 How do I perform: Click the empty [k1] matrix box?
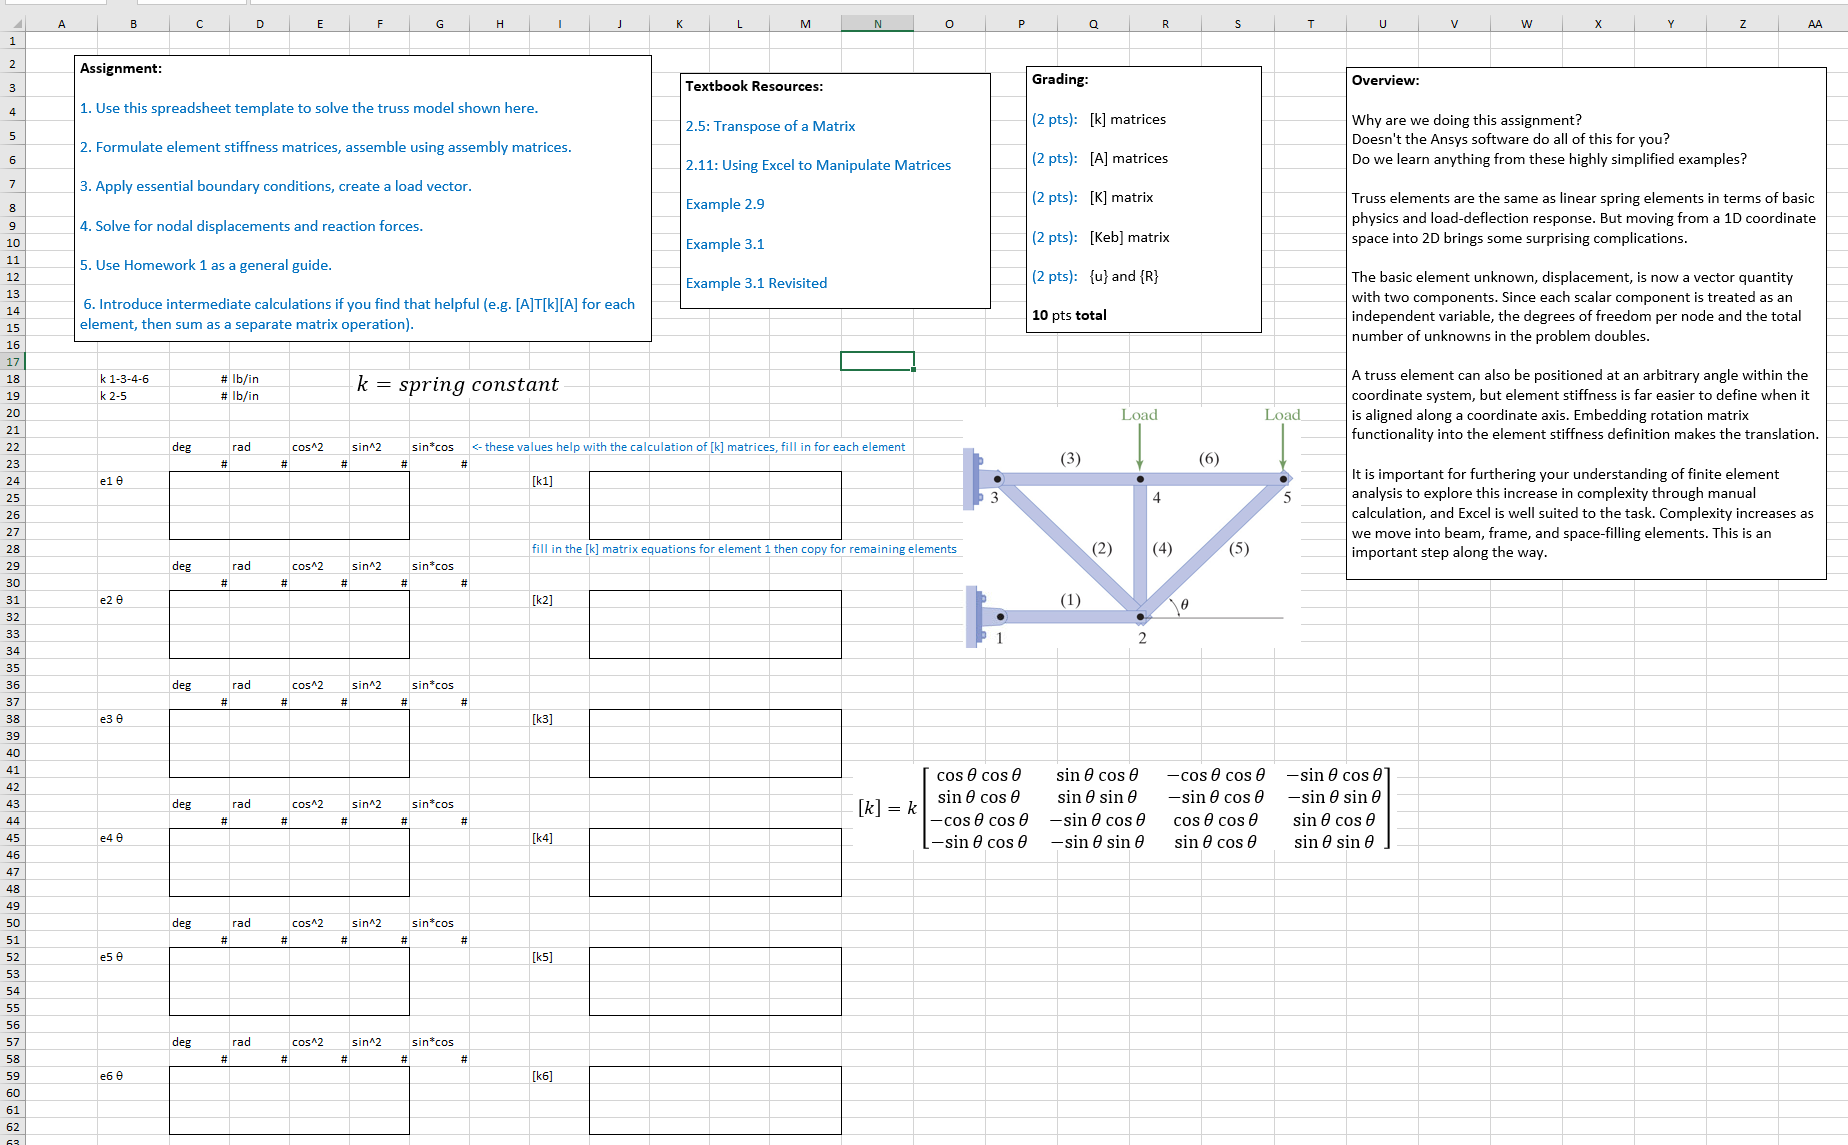click(714, 505)
